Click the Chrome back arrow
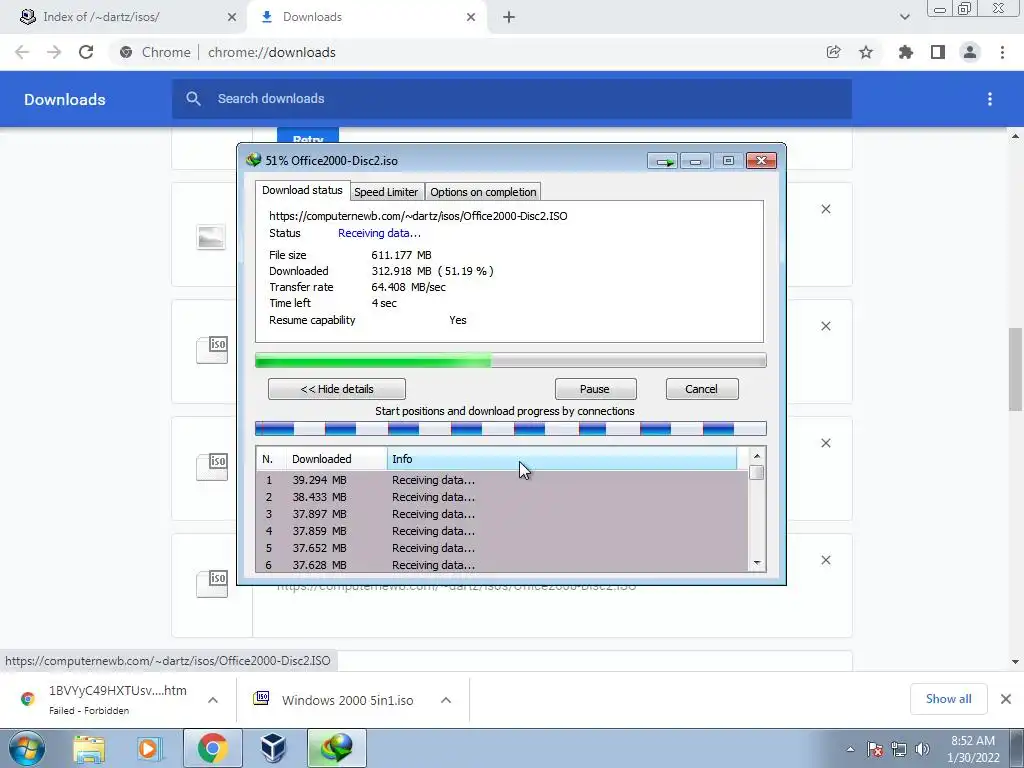Image resolution: width=1024 pixels, height=768 pixels. [x=22, y=52]
